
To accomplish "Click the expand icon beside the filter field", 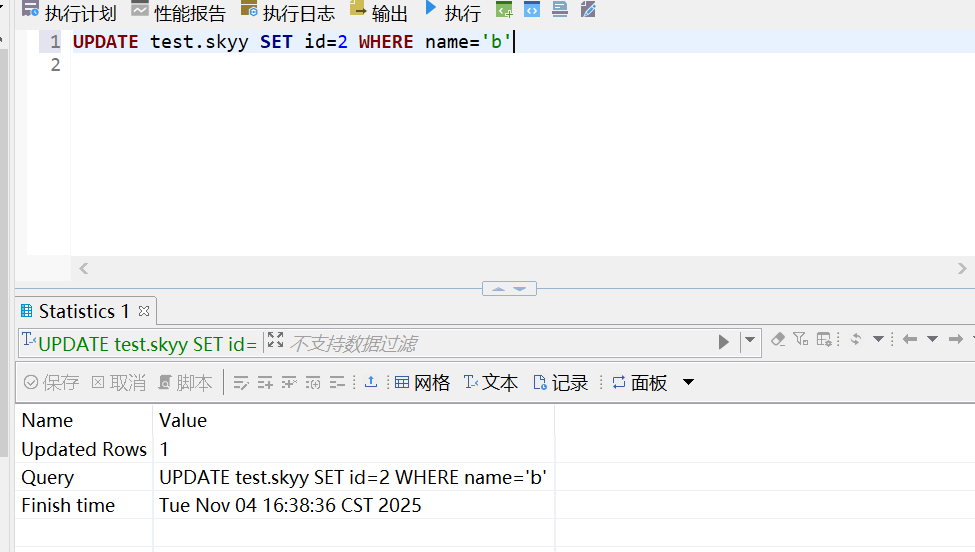I will 276,341.
